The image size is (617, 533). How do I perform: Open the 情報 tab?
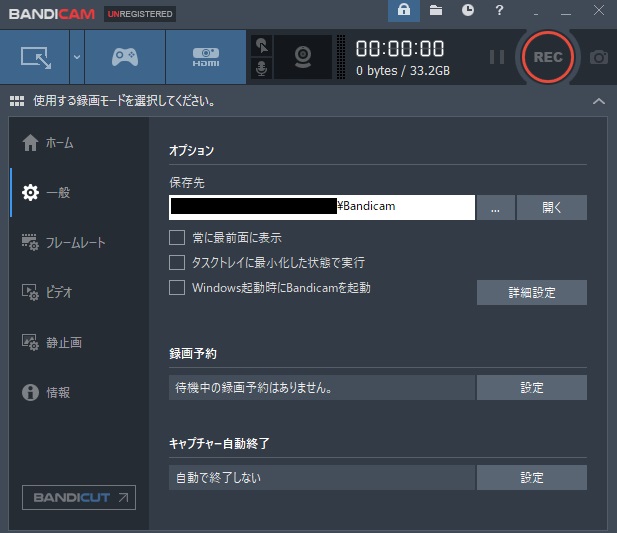(79, 392)
